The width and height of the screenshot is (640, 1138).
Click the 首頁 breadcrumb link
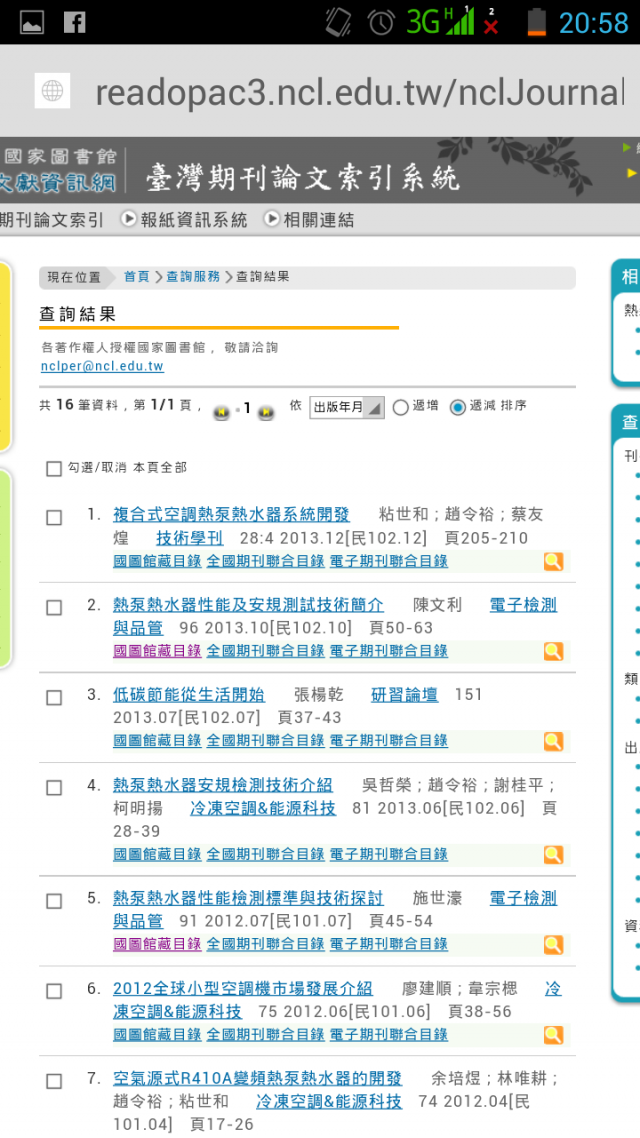[x=136, y=277]
